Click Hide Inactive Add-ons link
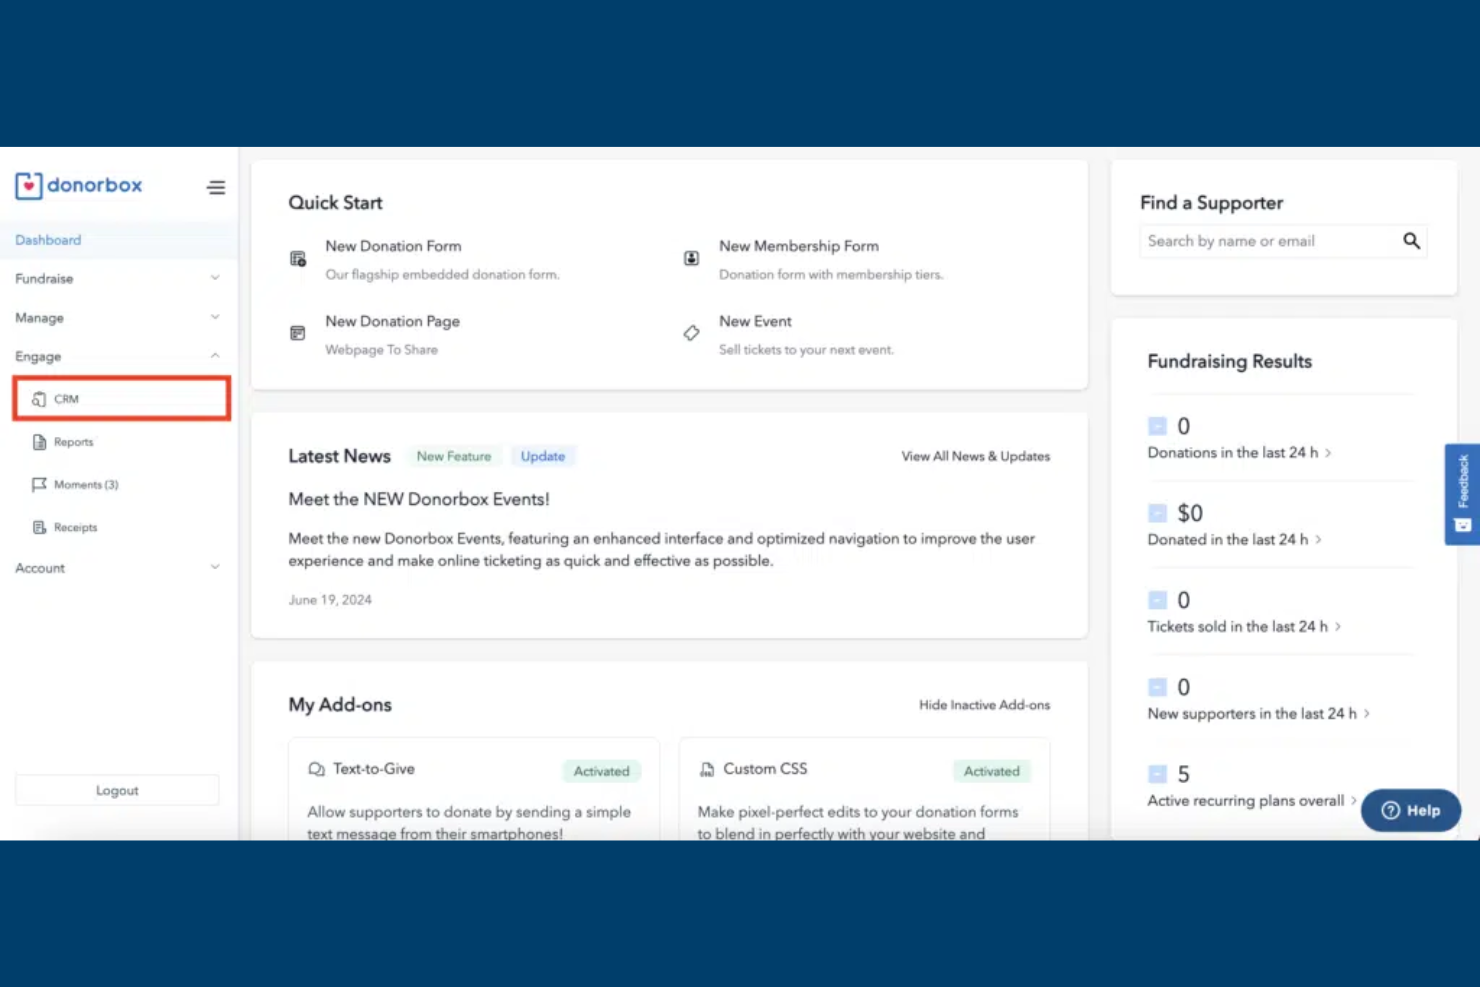The width and height of the screenshot is (1480, 987). tap(985, 705)
